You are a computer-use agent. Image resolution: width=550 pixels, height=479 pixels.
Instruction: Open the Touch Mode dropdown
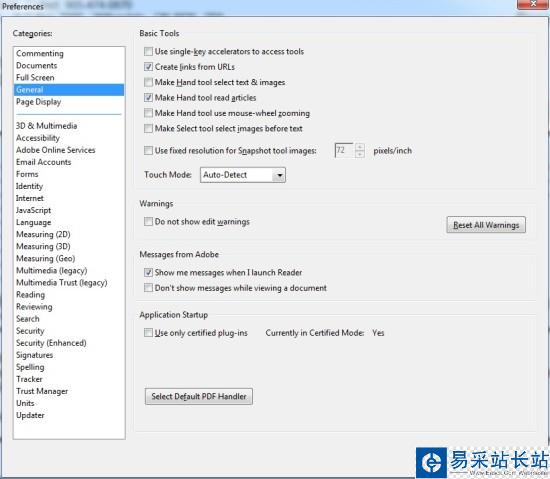point(243,175)
